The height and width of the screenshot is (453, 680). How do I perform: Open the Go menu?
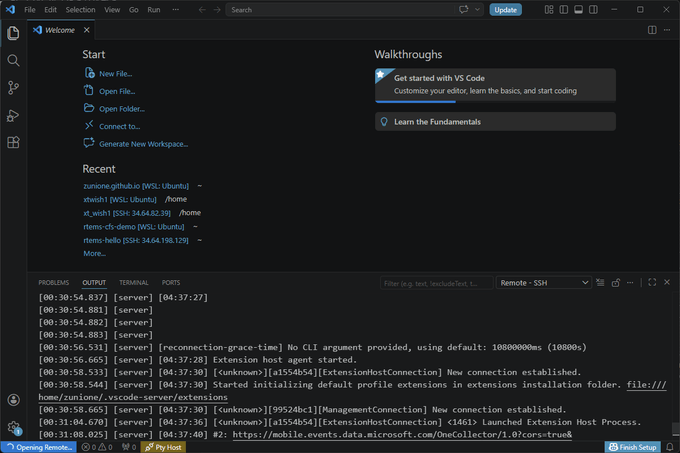(134, 10)
